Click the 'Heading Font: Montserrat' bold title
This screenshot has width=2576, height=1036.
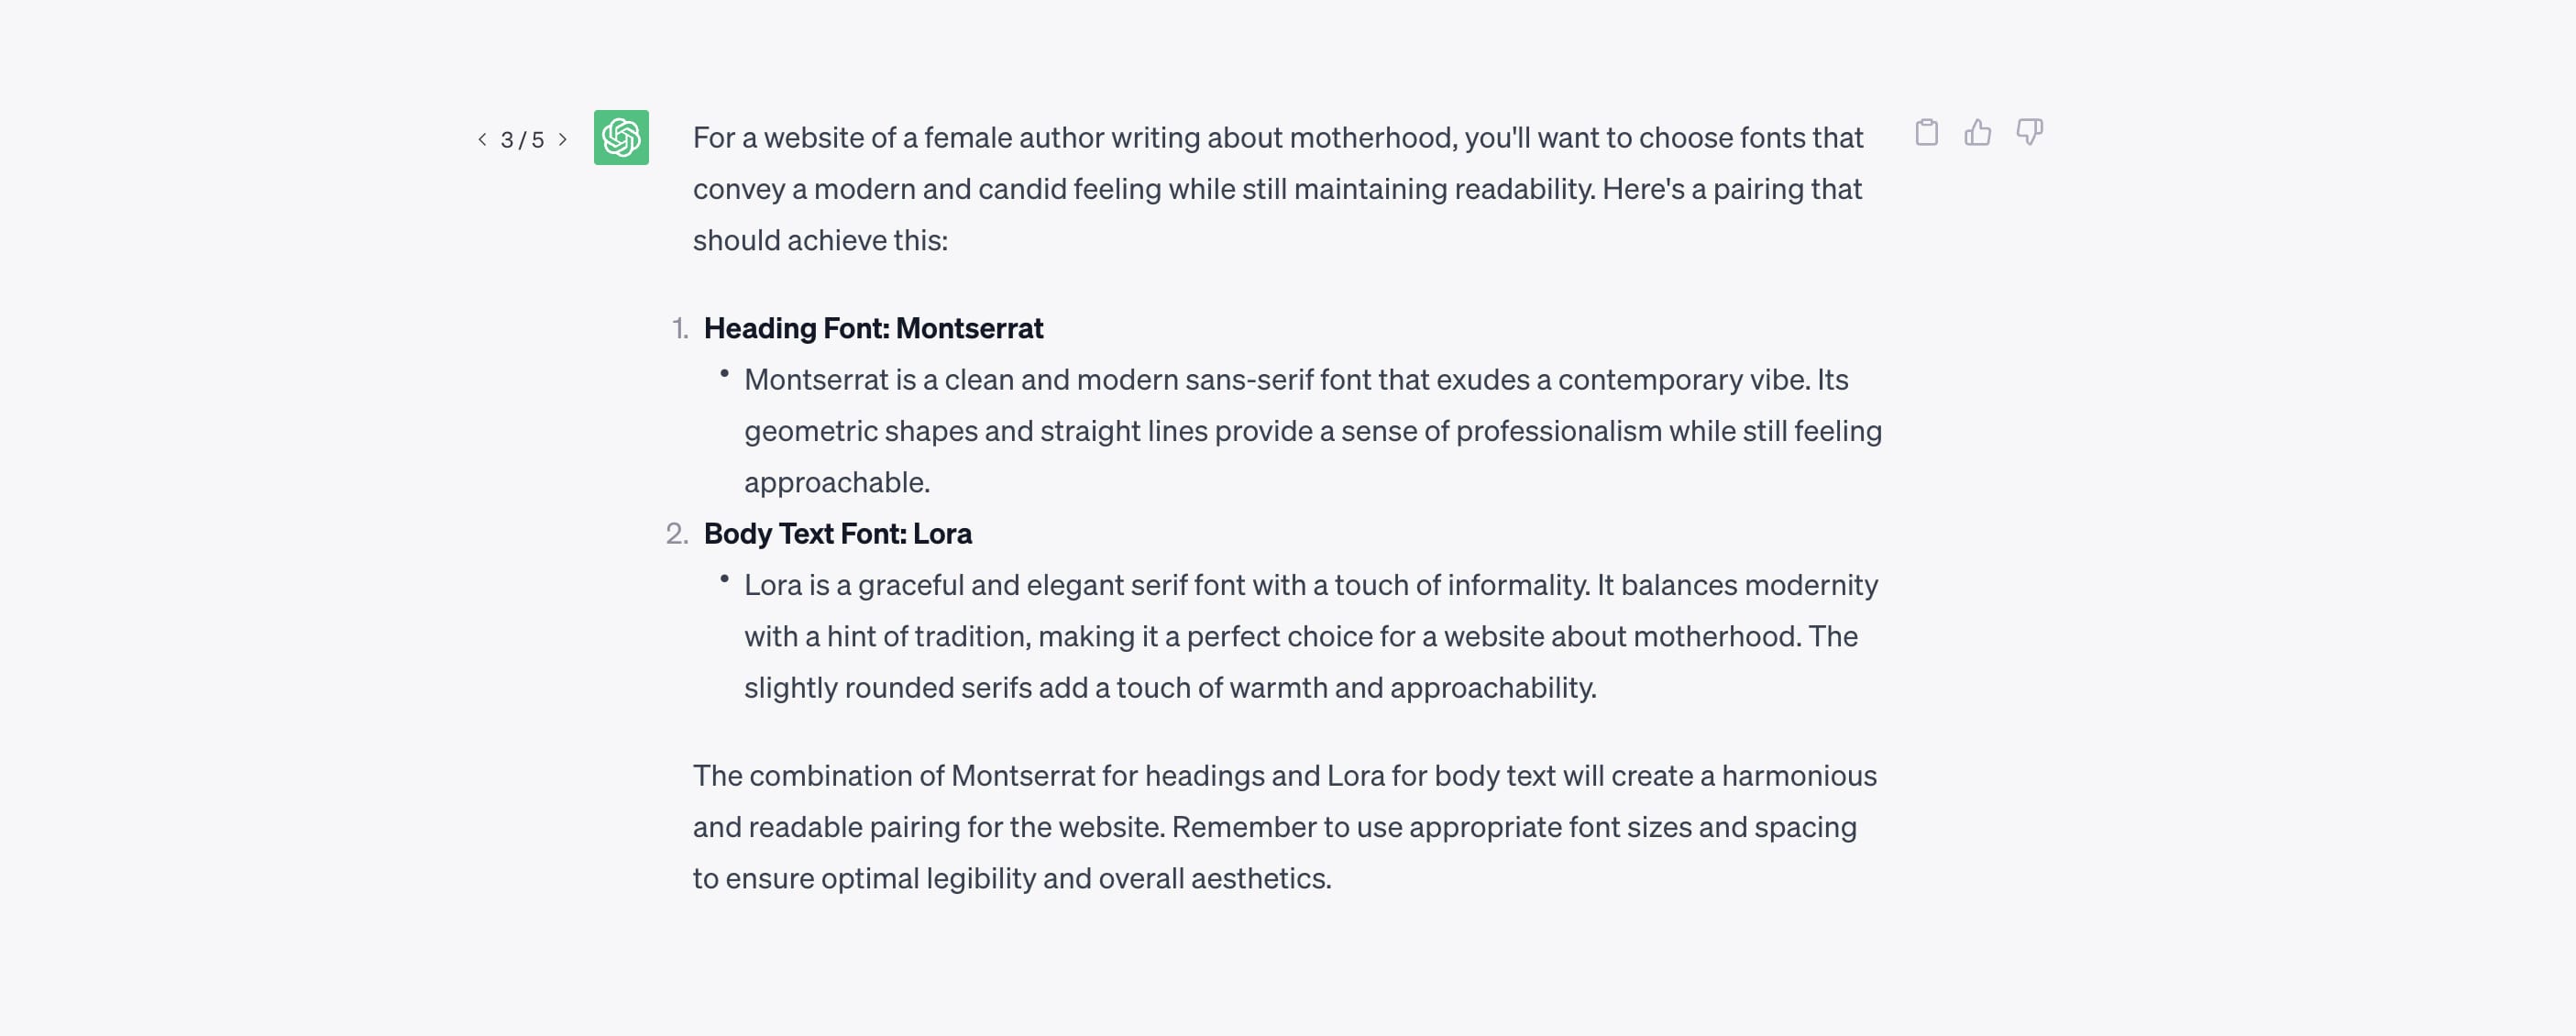click(873, 328)
